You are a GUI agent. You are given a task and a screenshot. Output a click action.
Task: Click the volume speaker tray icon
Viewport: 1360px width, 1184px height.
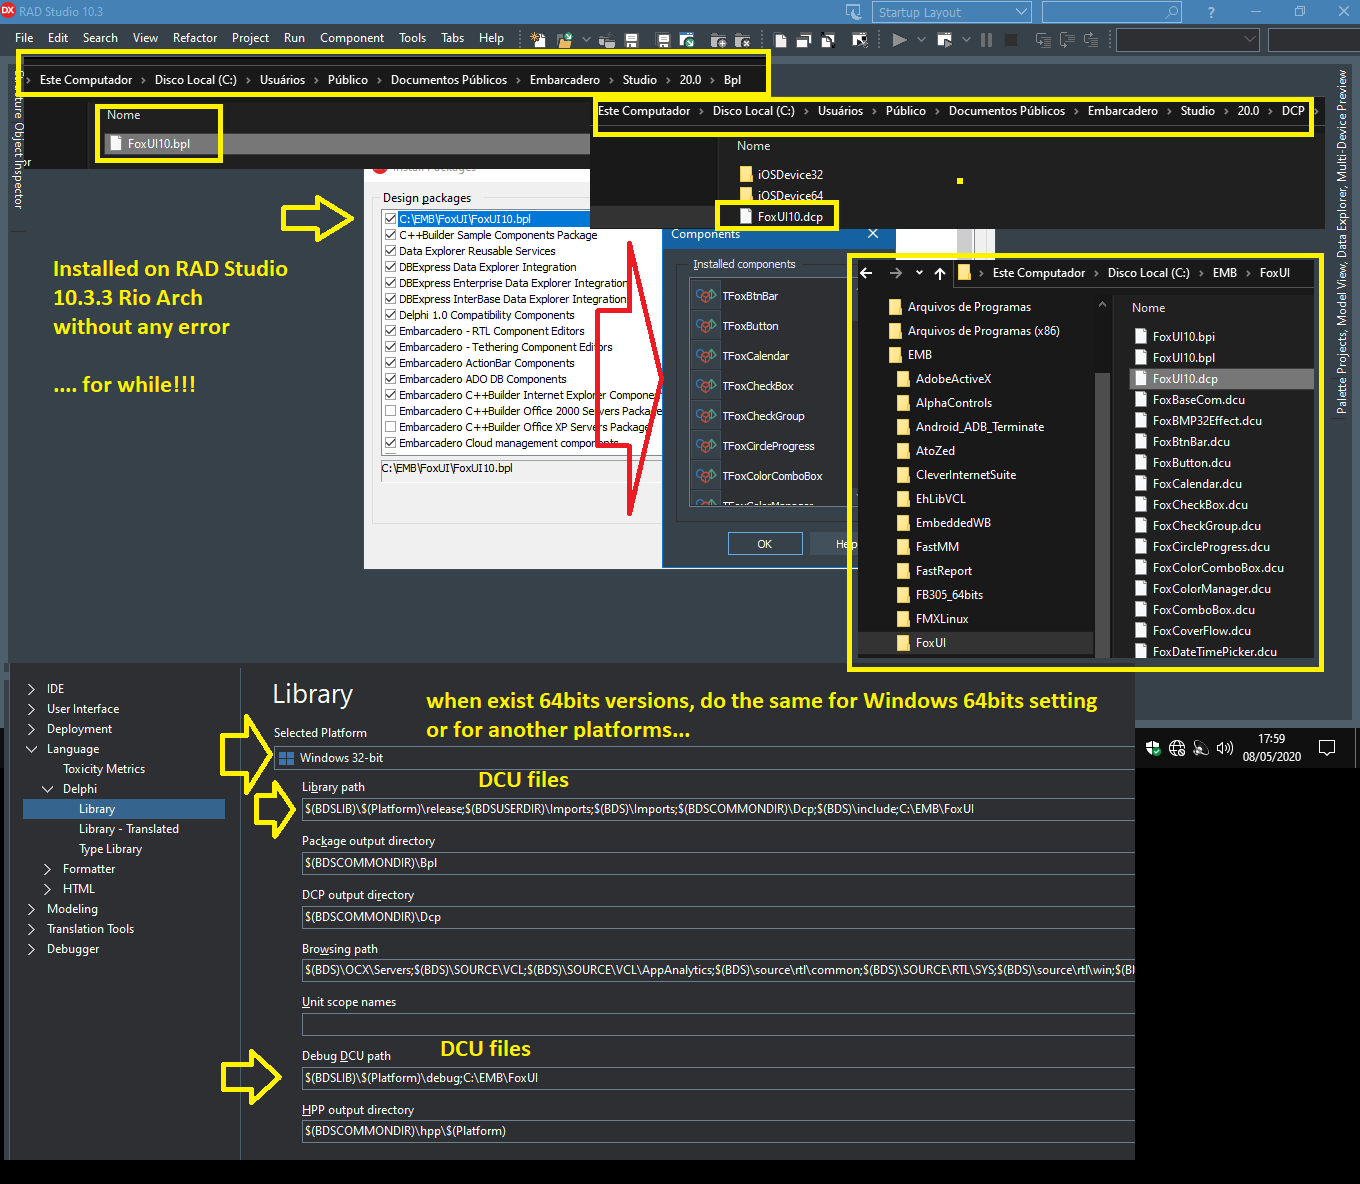tap(1225, 748)
